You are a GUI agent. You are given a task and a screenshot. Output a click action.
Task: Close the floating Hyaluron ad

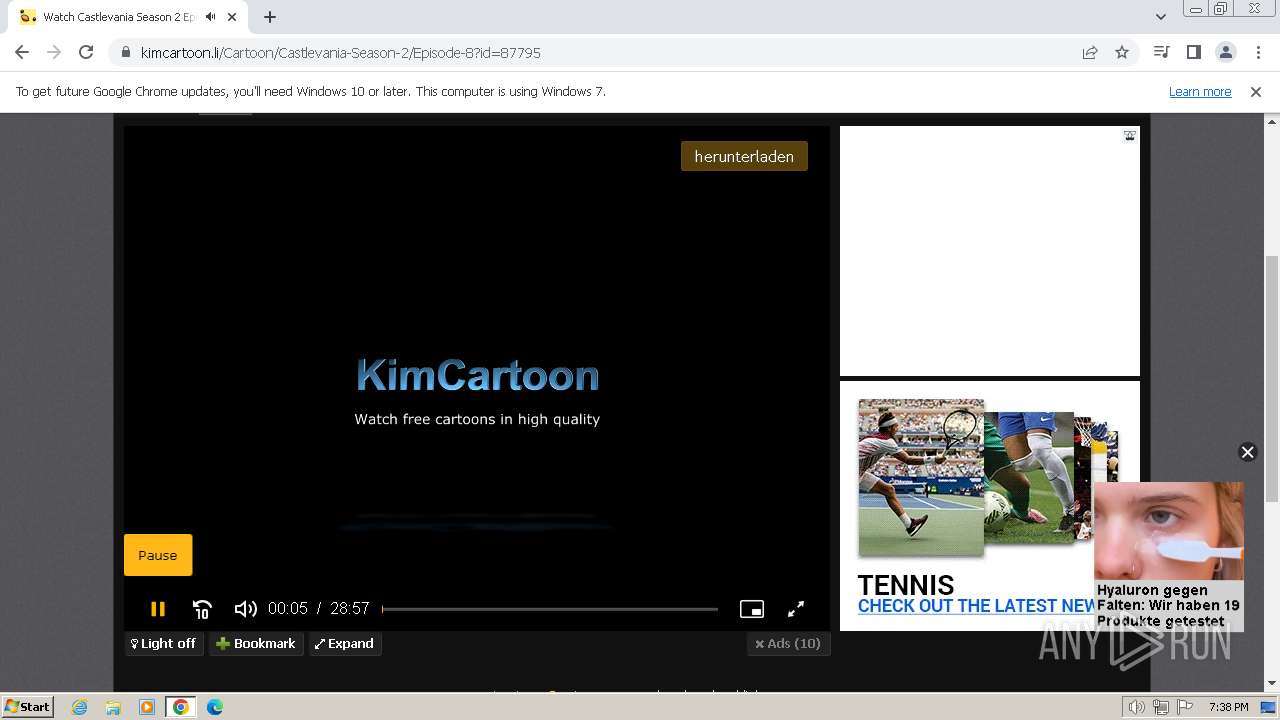(x=1247, y=452)
